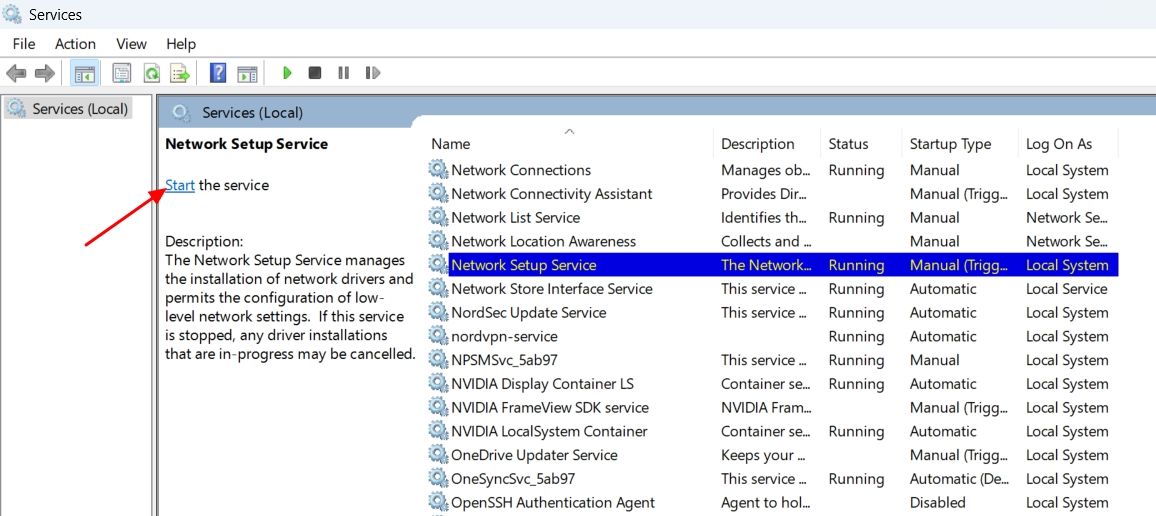Select the Network Connections service row
The height and width of the screenshot is (516, 1156).
pos(772,170)
